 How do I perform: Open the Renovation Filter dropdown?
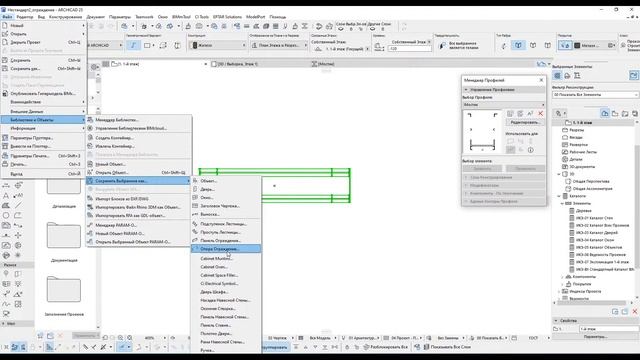click(596, 95)
